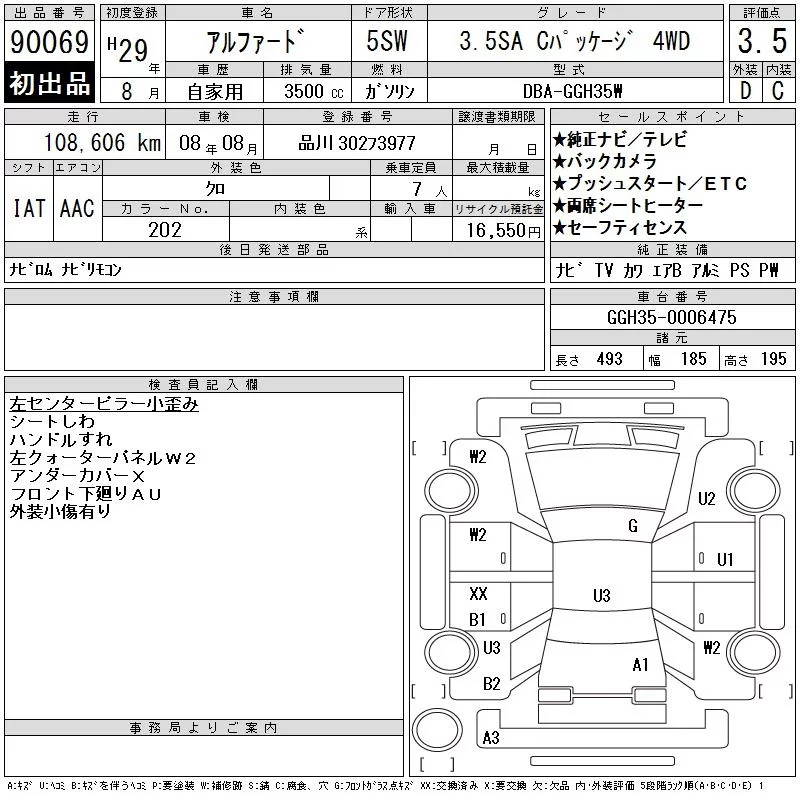The height and width of the screenshot is (800, 800).
Task: Select the XX mark on the car diagram
Action: pos(478,593)
